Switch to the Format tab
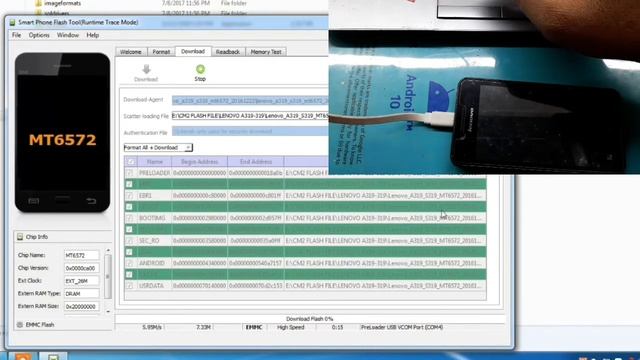 [161, 52]
